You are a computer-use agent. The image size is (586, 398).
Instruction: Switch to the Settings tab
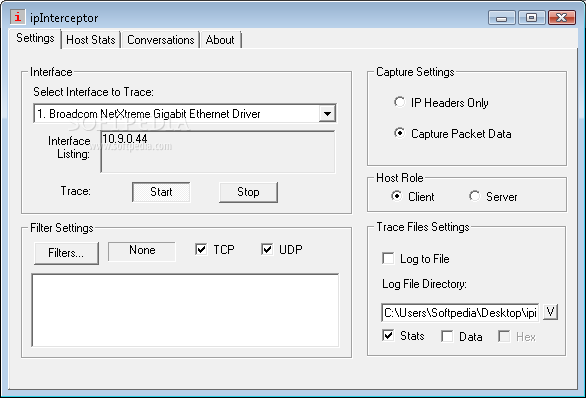pyautogui.click(x=35, y=38)
